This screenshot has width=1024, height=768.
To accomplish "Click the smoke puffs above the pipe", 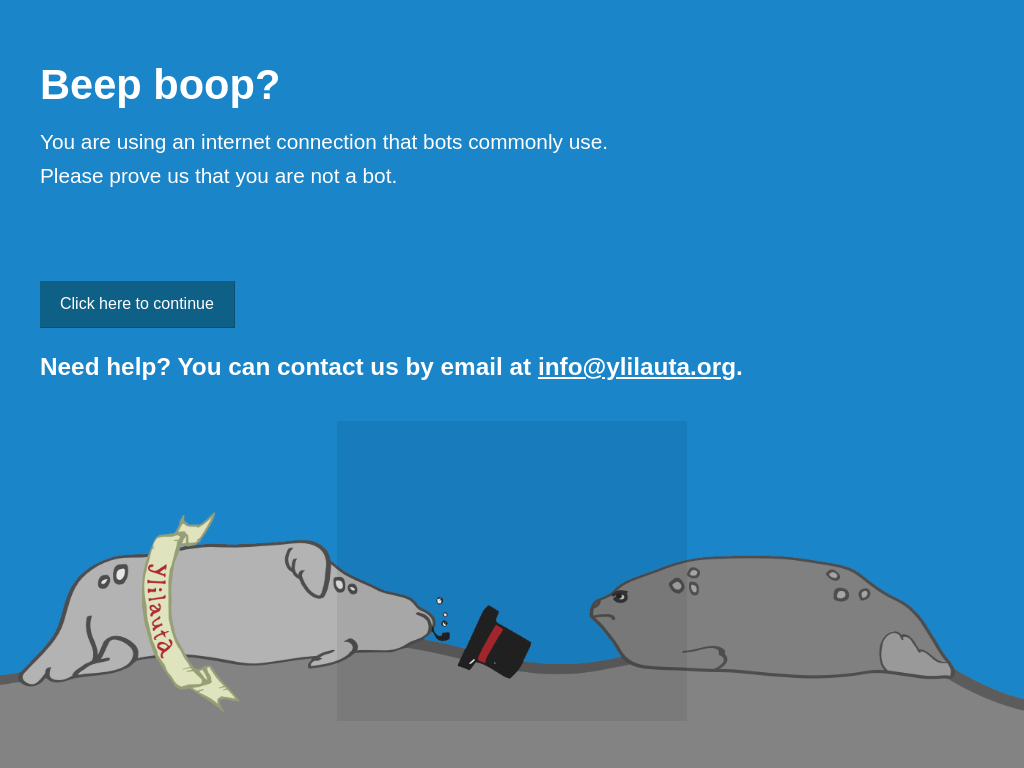I will (x=442, y=612).
